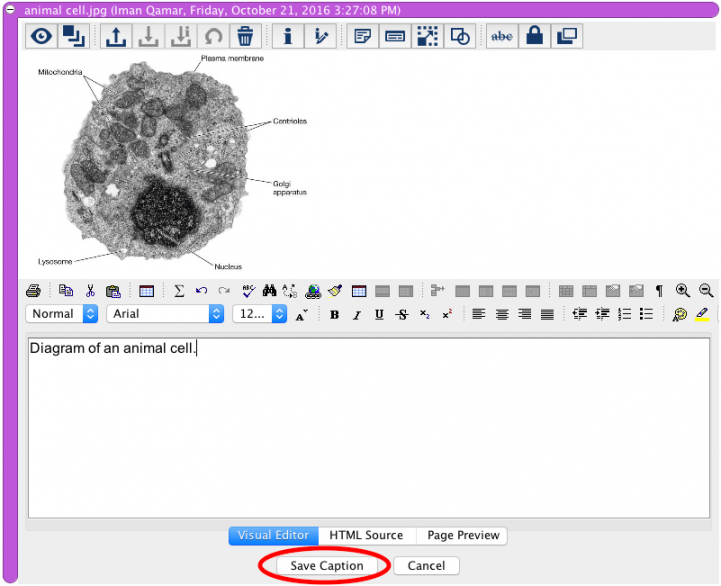Image resolution: width=721 pixels, height=586 pixels.
Task: Click the scissors cut icon
Action: point(90,291)
